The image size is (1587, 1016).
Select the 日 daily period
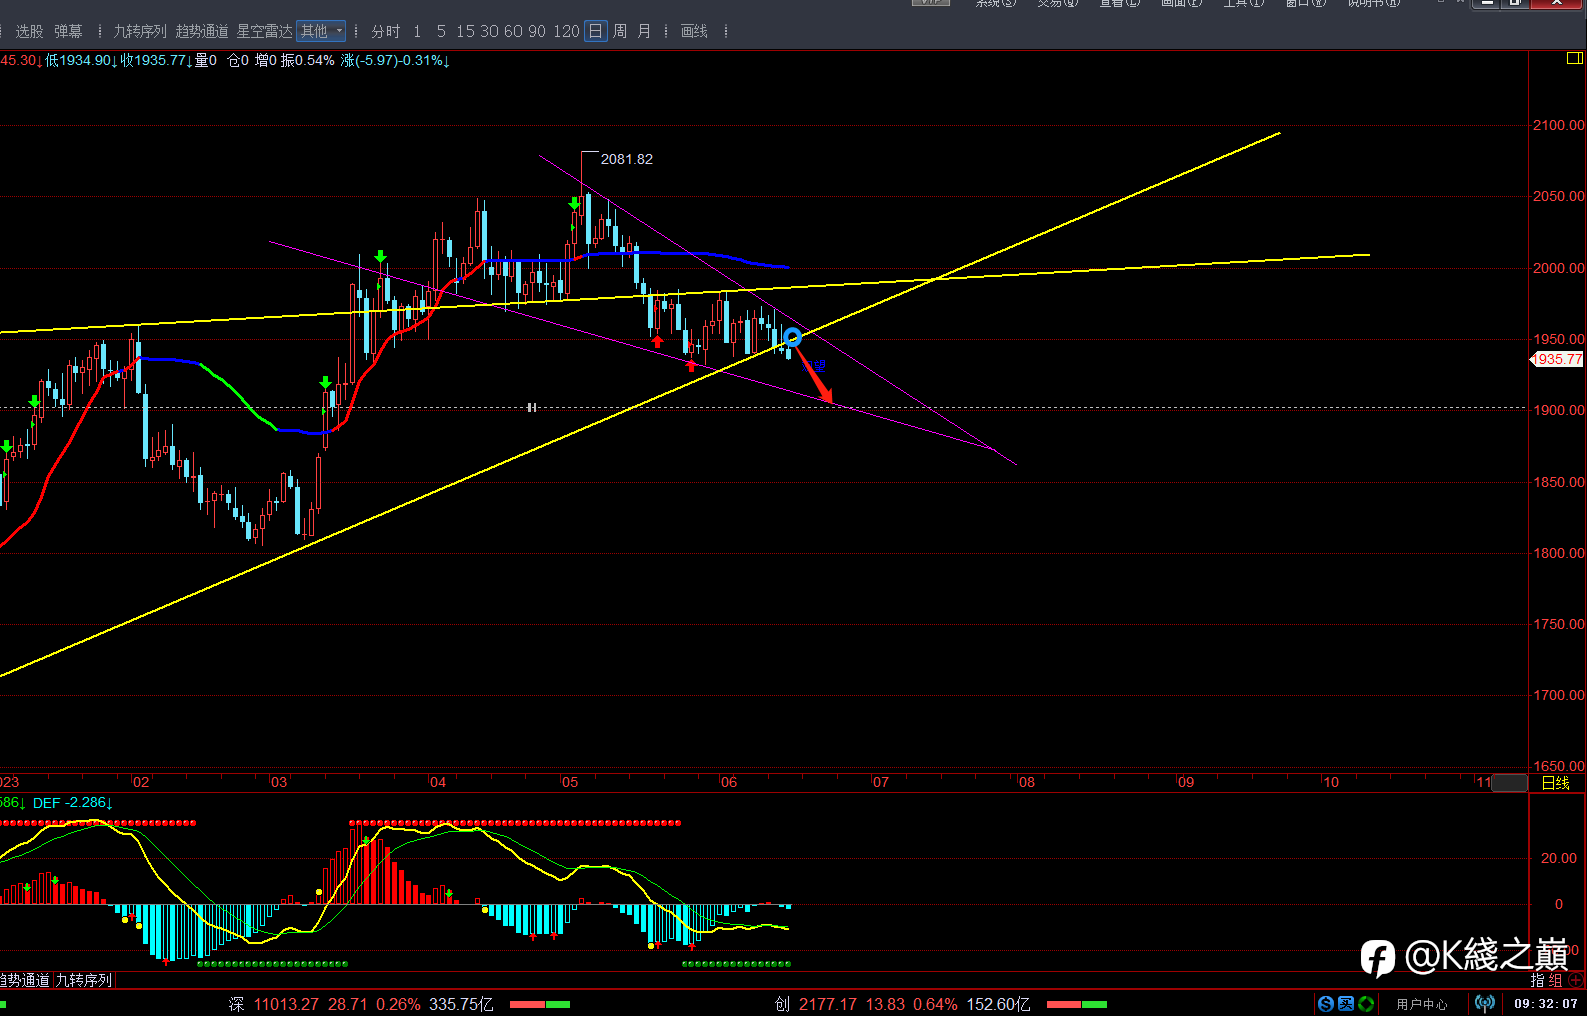(x=595, y=31)
